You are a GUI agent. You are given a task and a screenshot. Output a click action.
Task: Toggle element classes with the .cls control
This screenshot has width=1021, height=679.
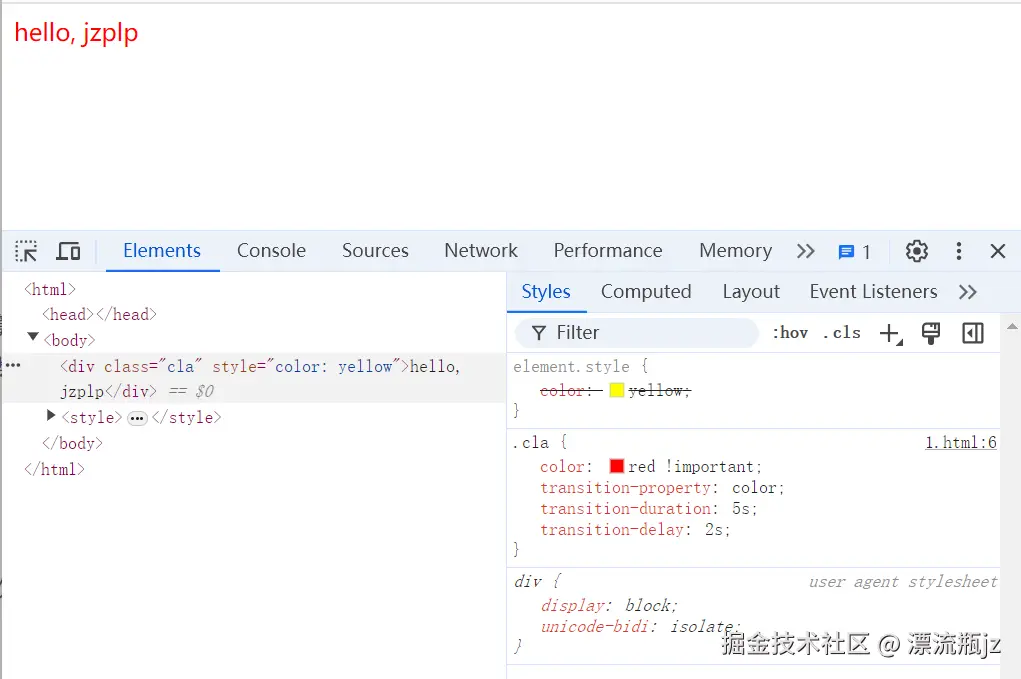(842, 333)
